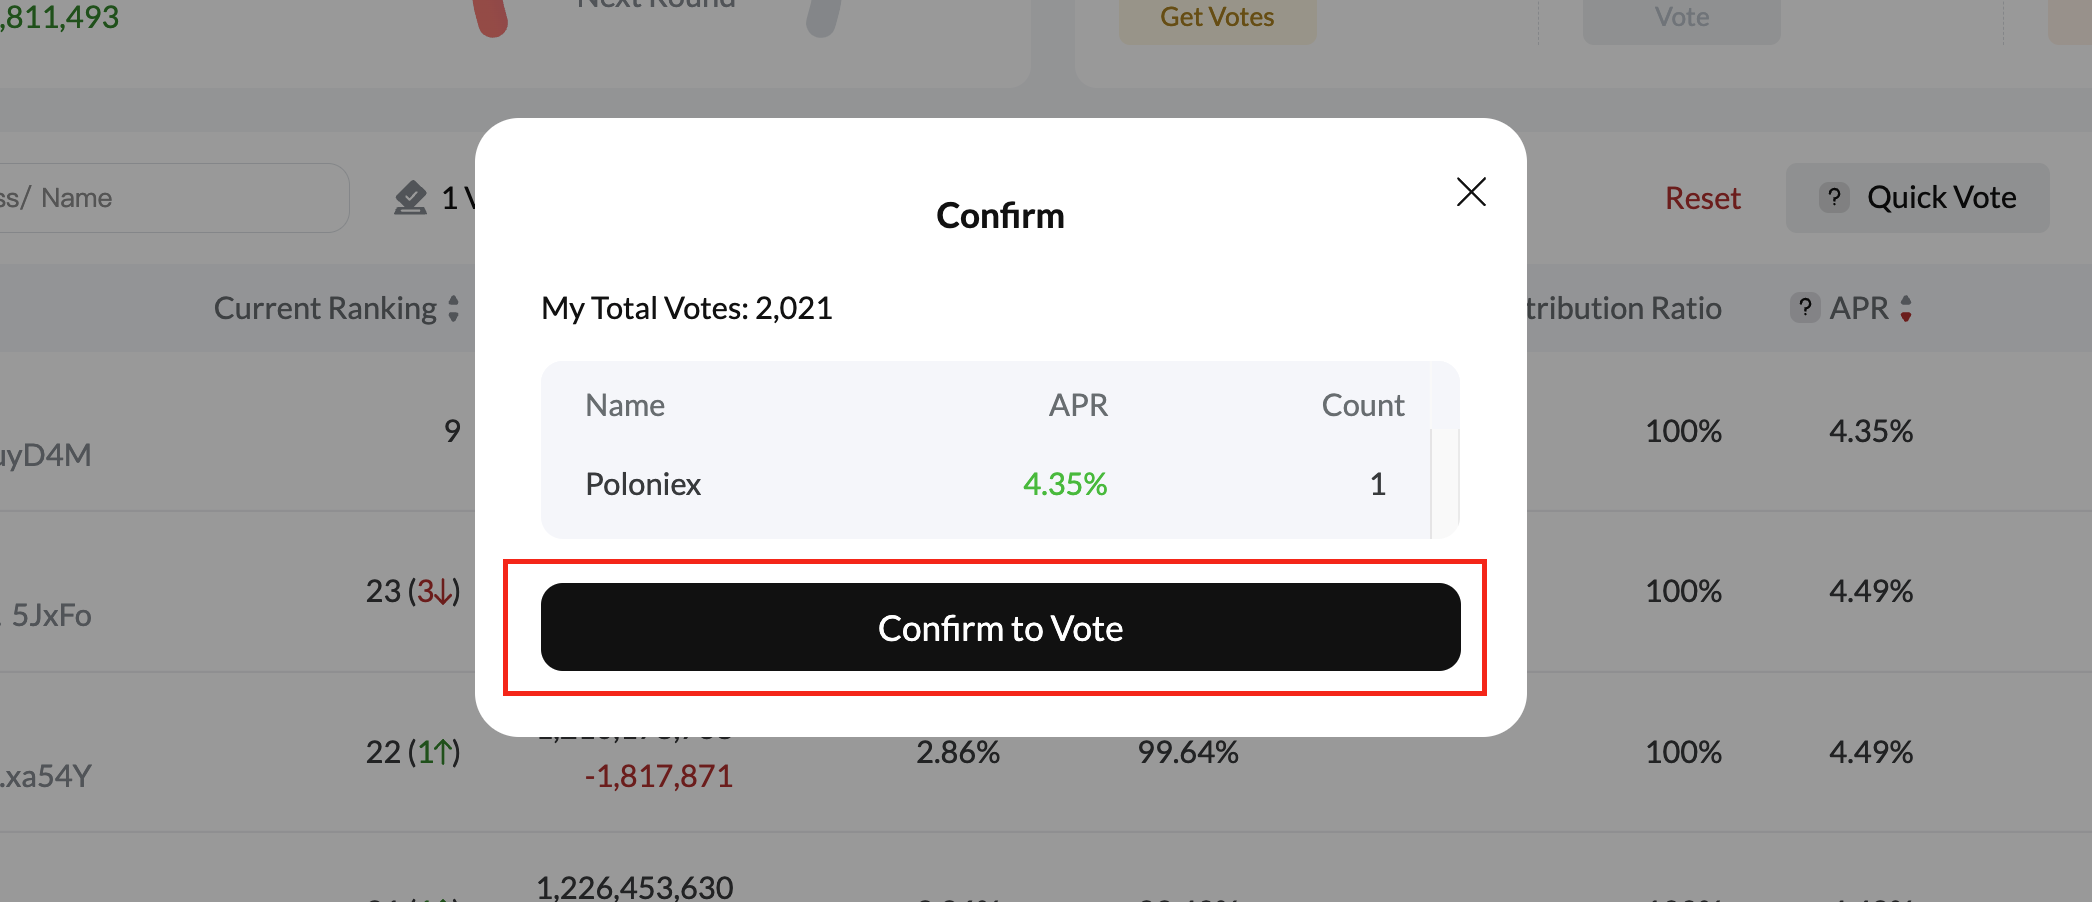Close the Confirm dialog with X
2092x902 pixels.
(x=1471, y=192)
